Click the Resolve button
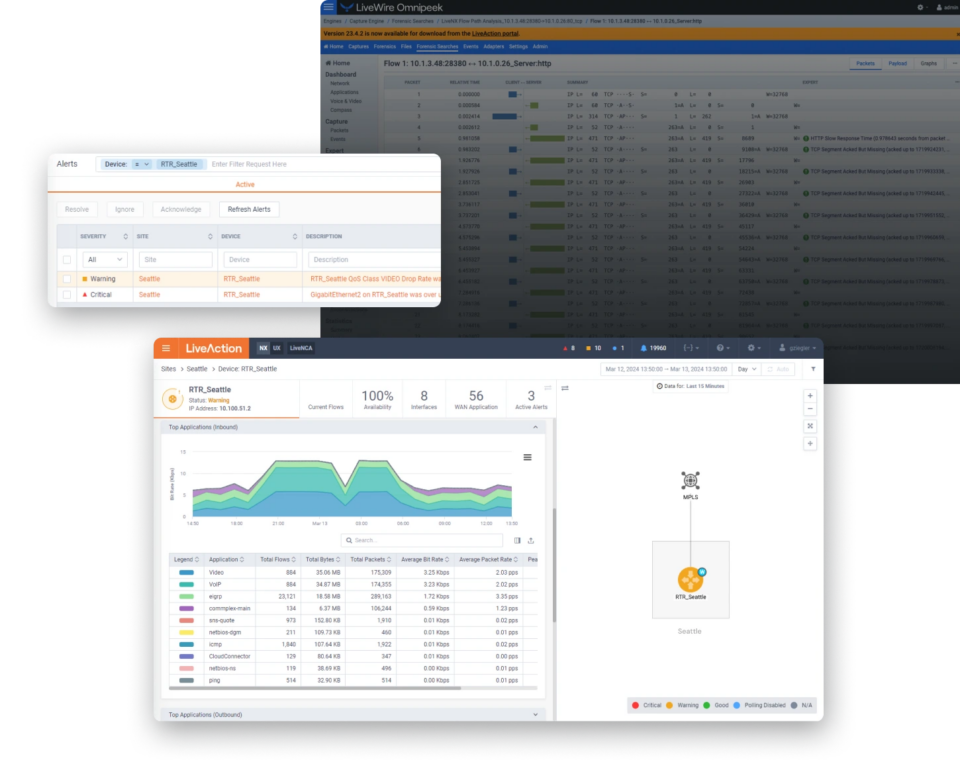 pos(77,209)
